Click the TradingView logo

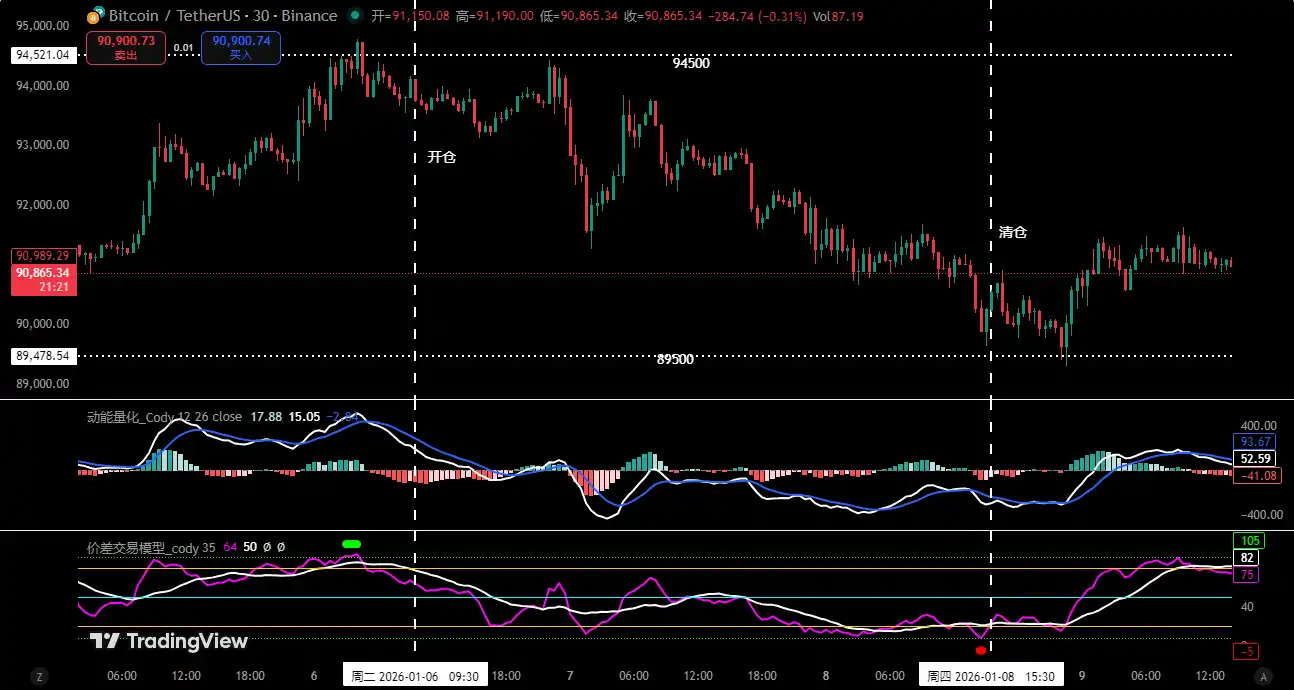tap(168, 641)
